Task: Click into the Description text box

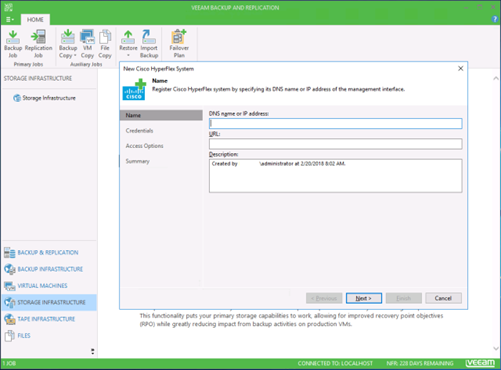Action: coord(335,176)
